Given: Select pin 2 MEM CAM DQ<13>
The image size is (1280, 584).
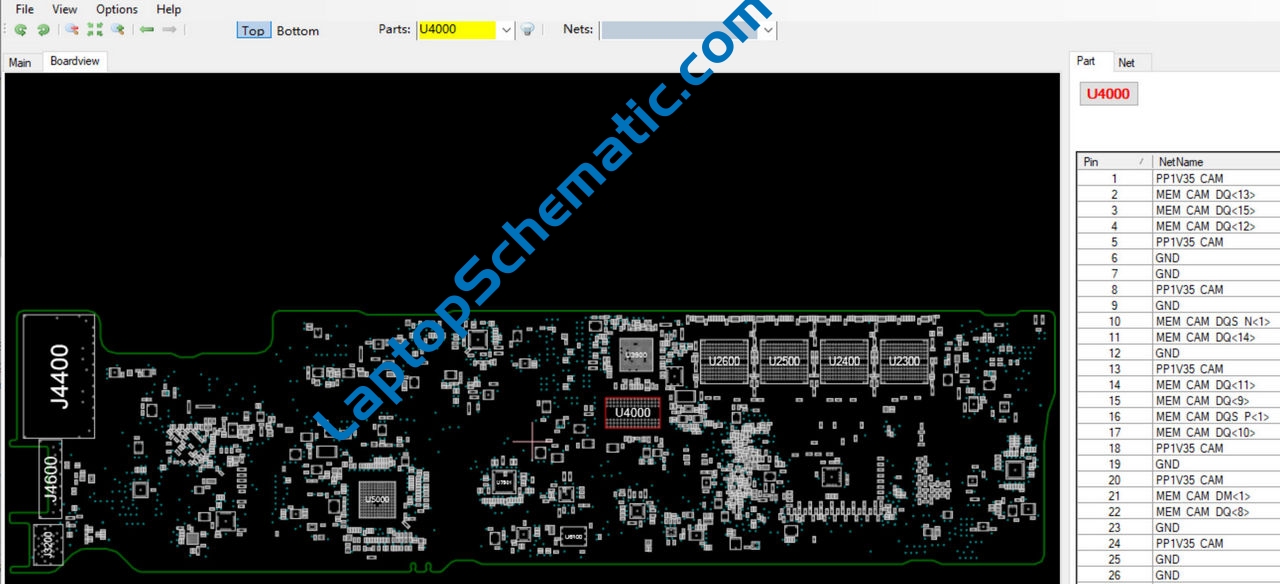Looking at the screenshot, I should coord(1178,194).
